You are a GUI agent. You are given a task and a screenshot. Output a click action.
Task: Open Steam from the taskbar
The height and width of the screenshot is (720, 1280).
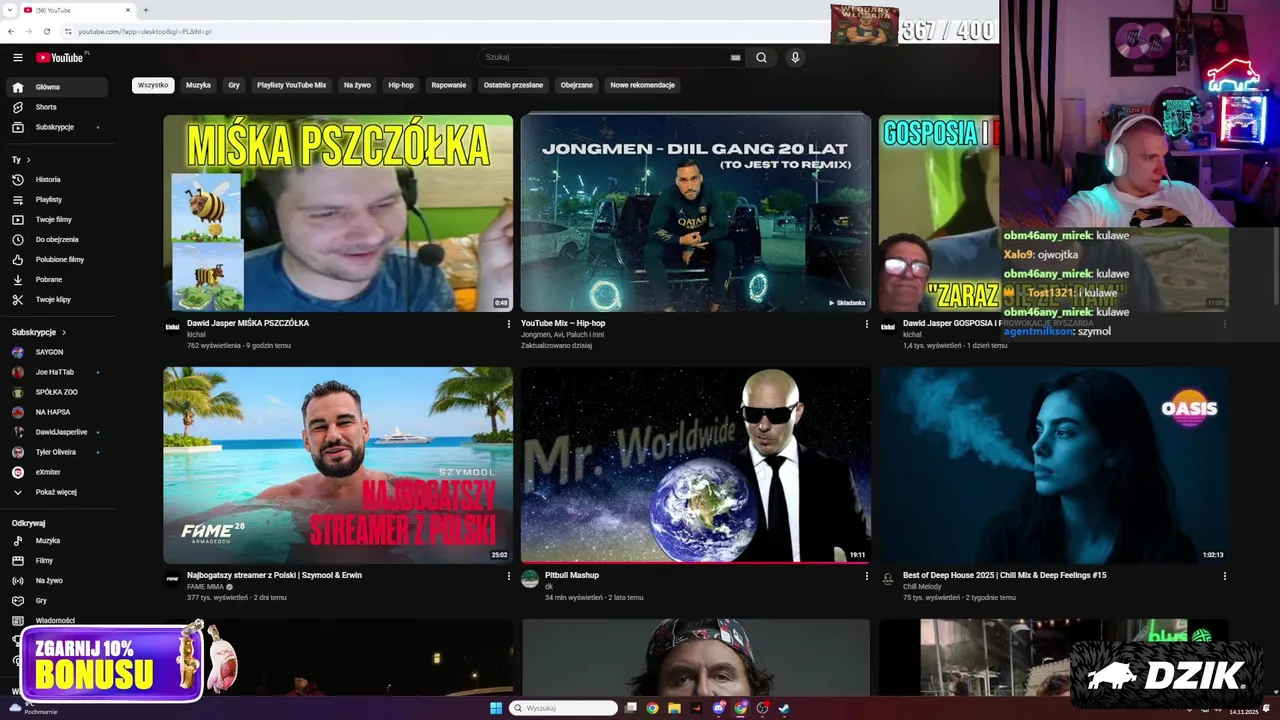point(784,708)
